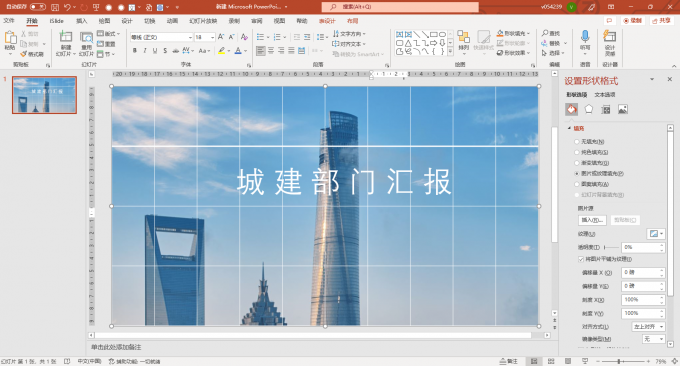680x366 pixels.
Task: Toggle Underline formatting
Action: tap(155, 51)
